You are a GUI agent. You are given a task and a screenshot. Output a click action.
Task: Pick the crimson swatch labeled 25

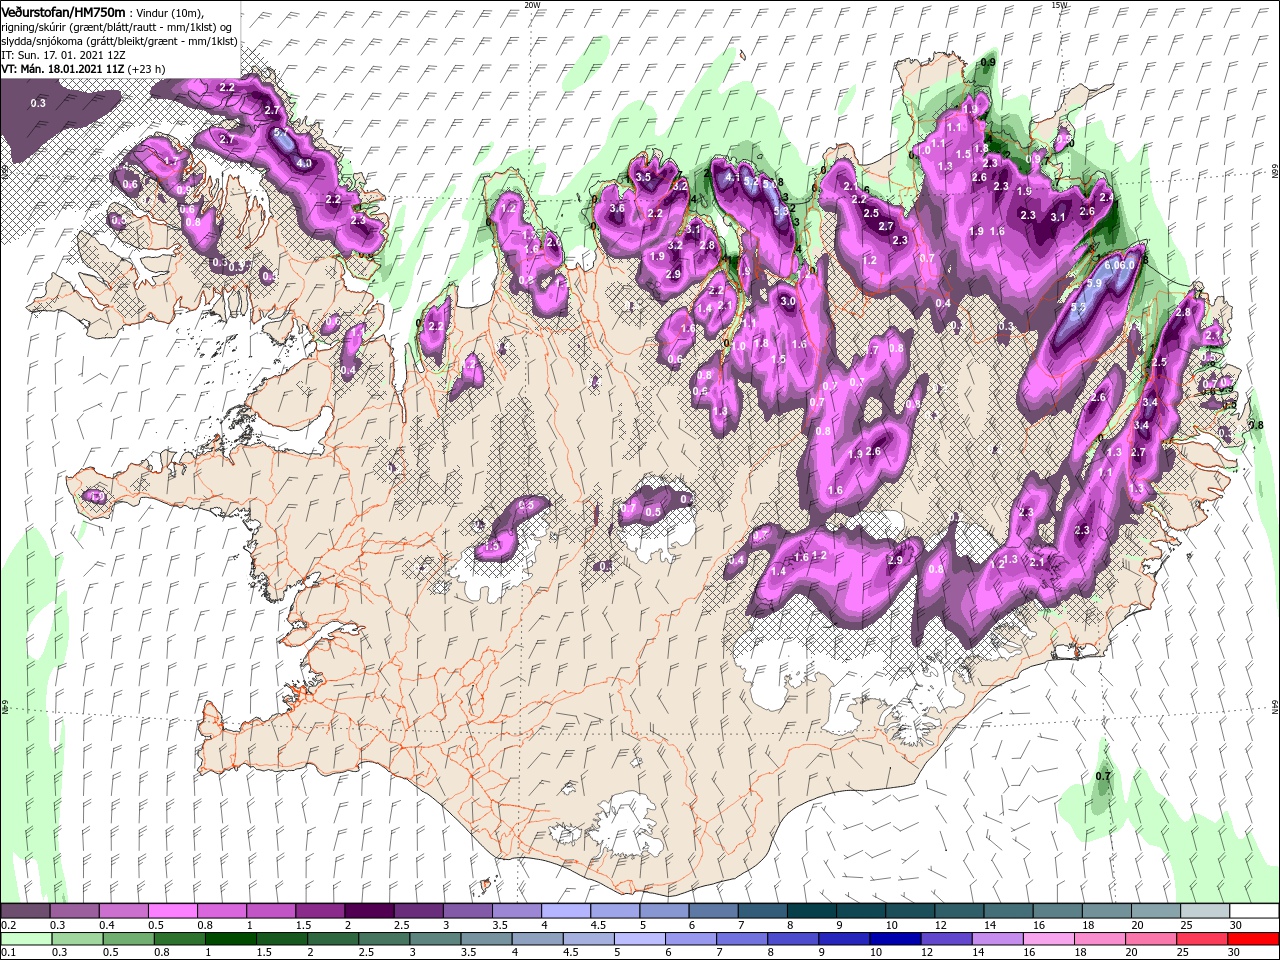point(1203,938)
